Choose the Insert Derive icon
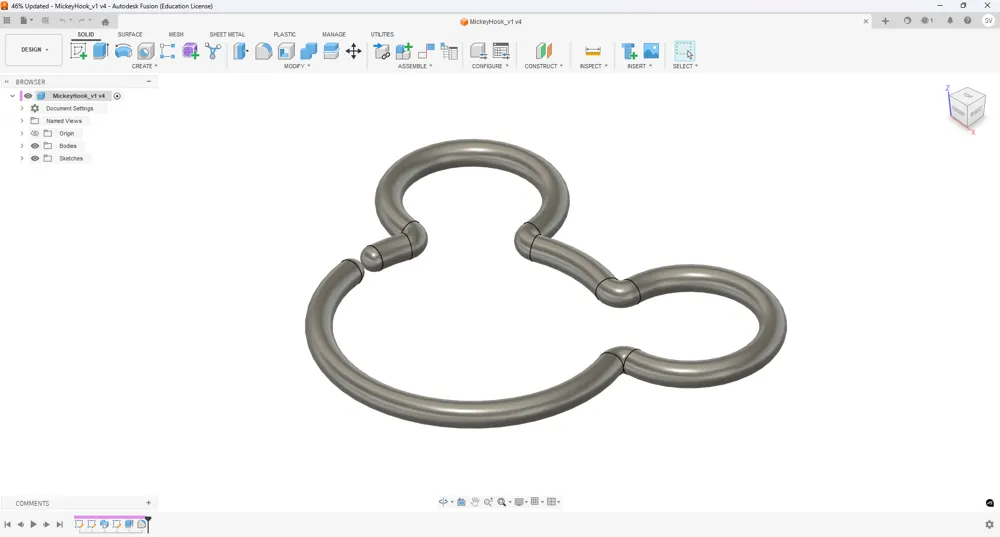This screenshot has height=537, width=1000. tap(629, 51)
